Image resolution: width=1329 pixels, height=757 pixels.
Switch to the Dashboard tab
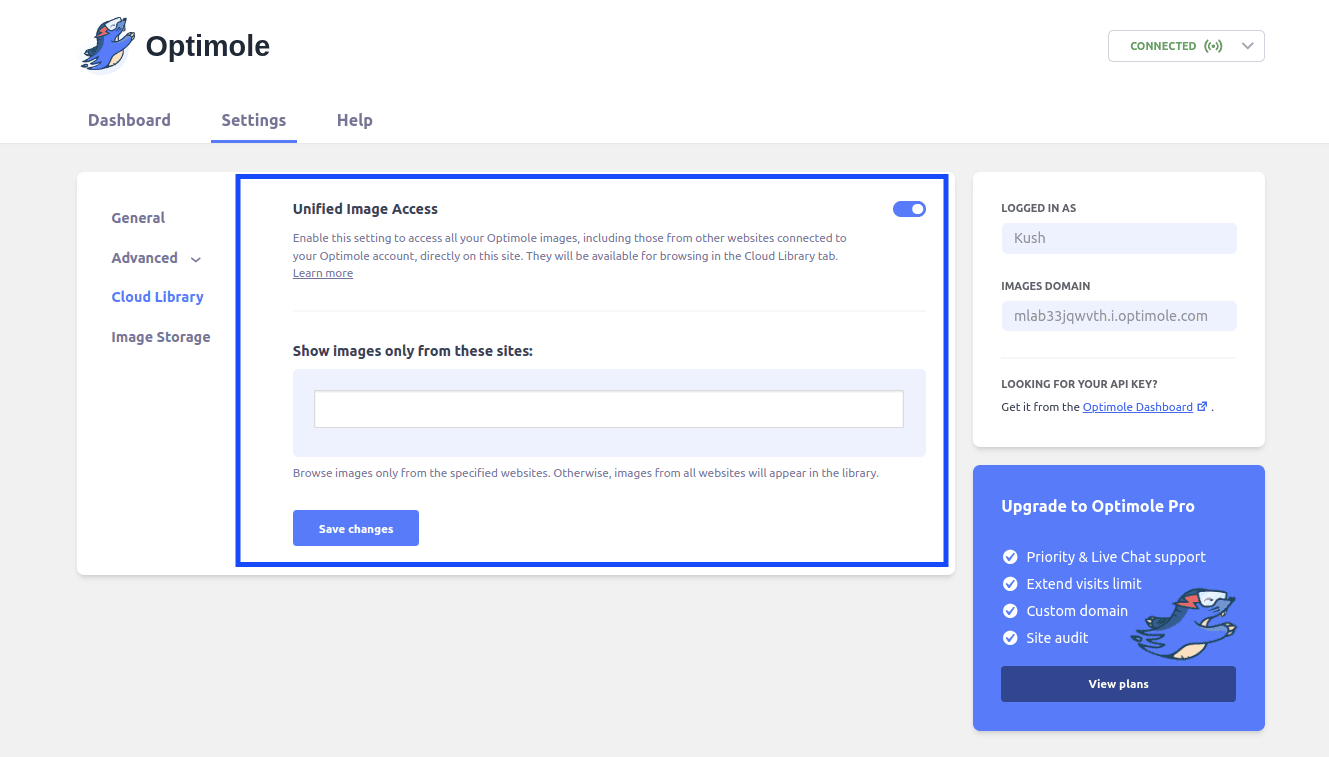(x=129, y=120)
